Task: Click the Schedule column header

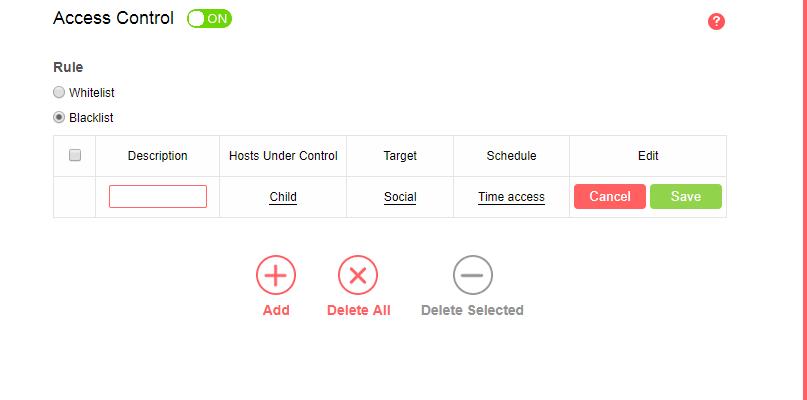Action: [x=511, y=156]
